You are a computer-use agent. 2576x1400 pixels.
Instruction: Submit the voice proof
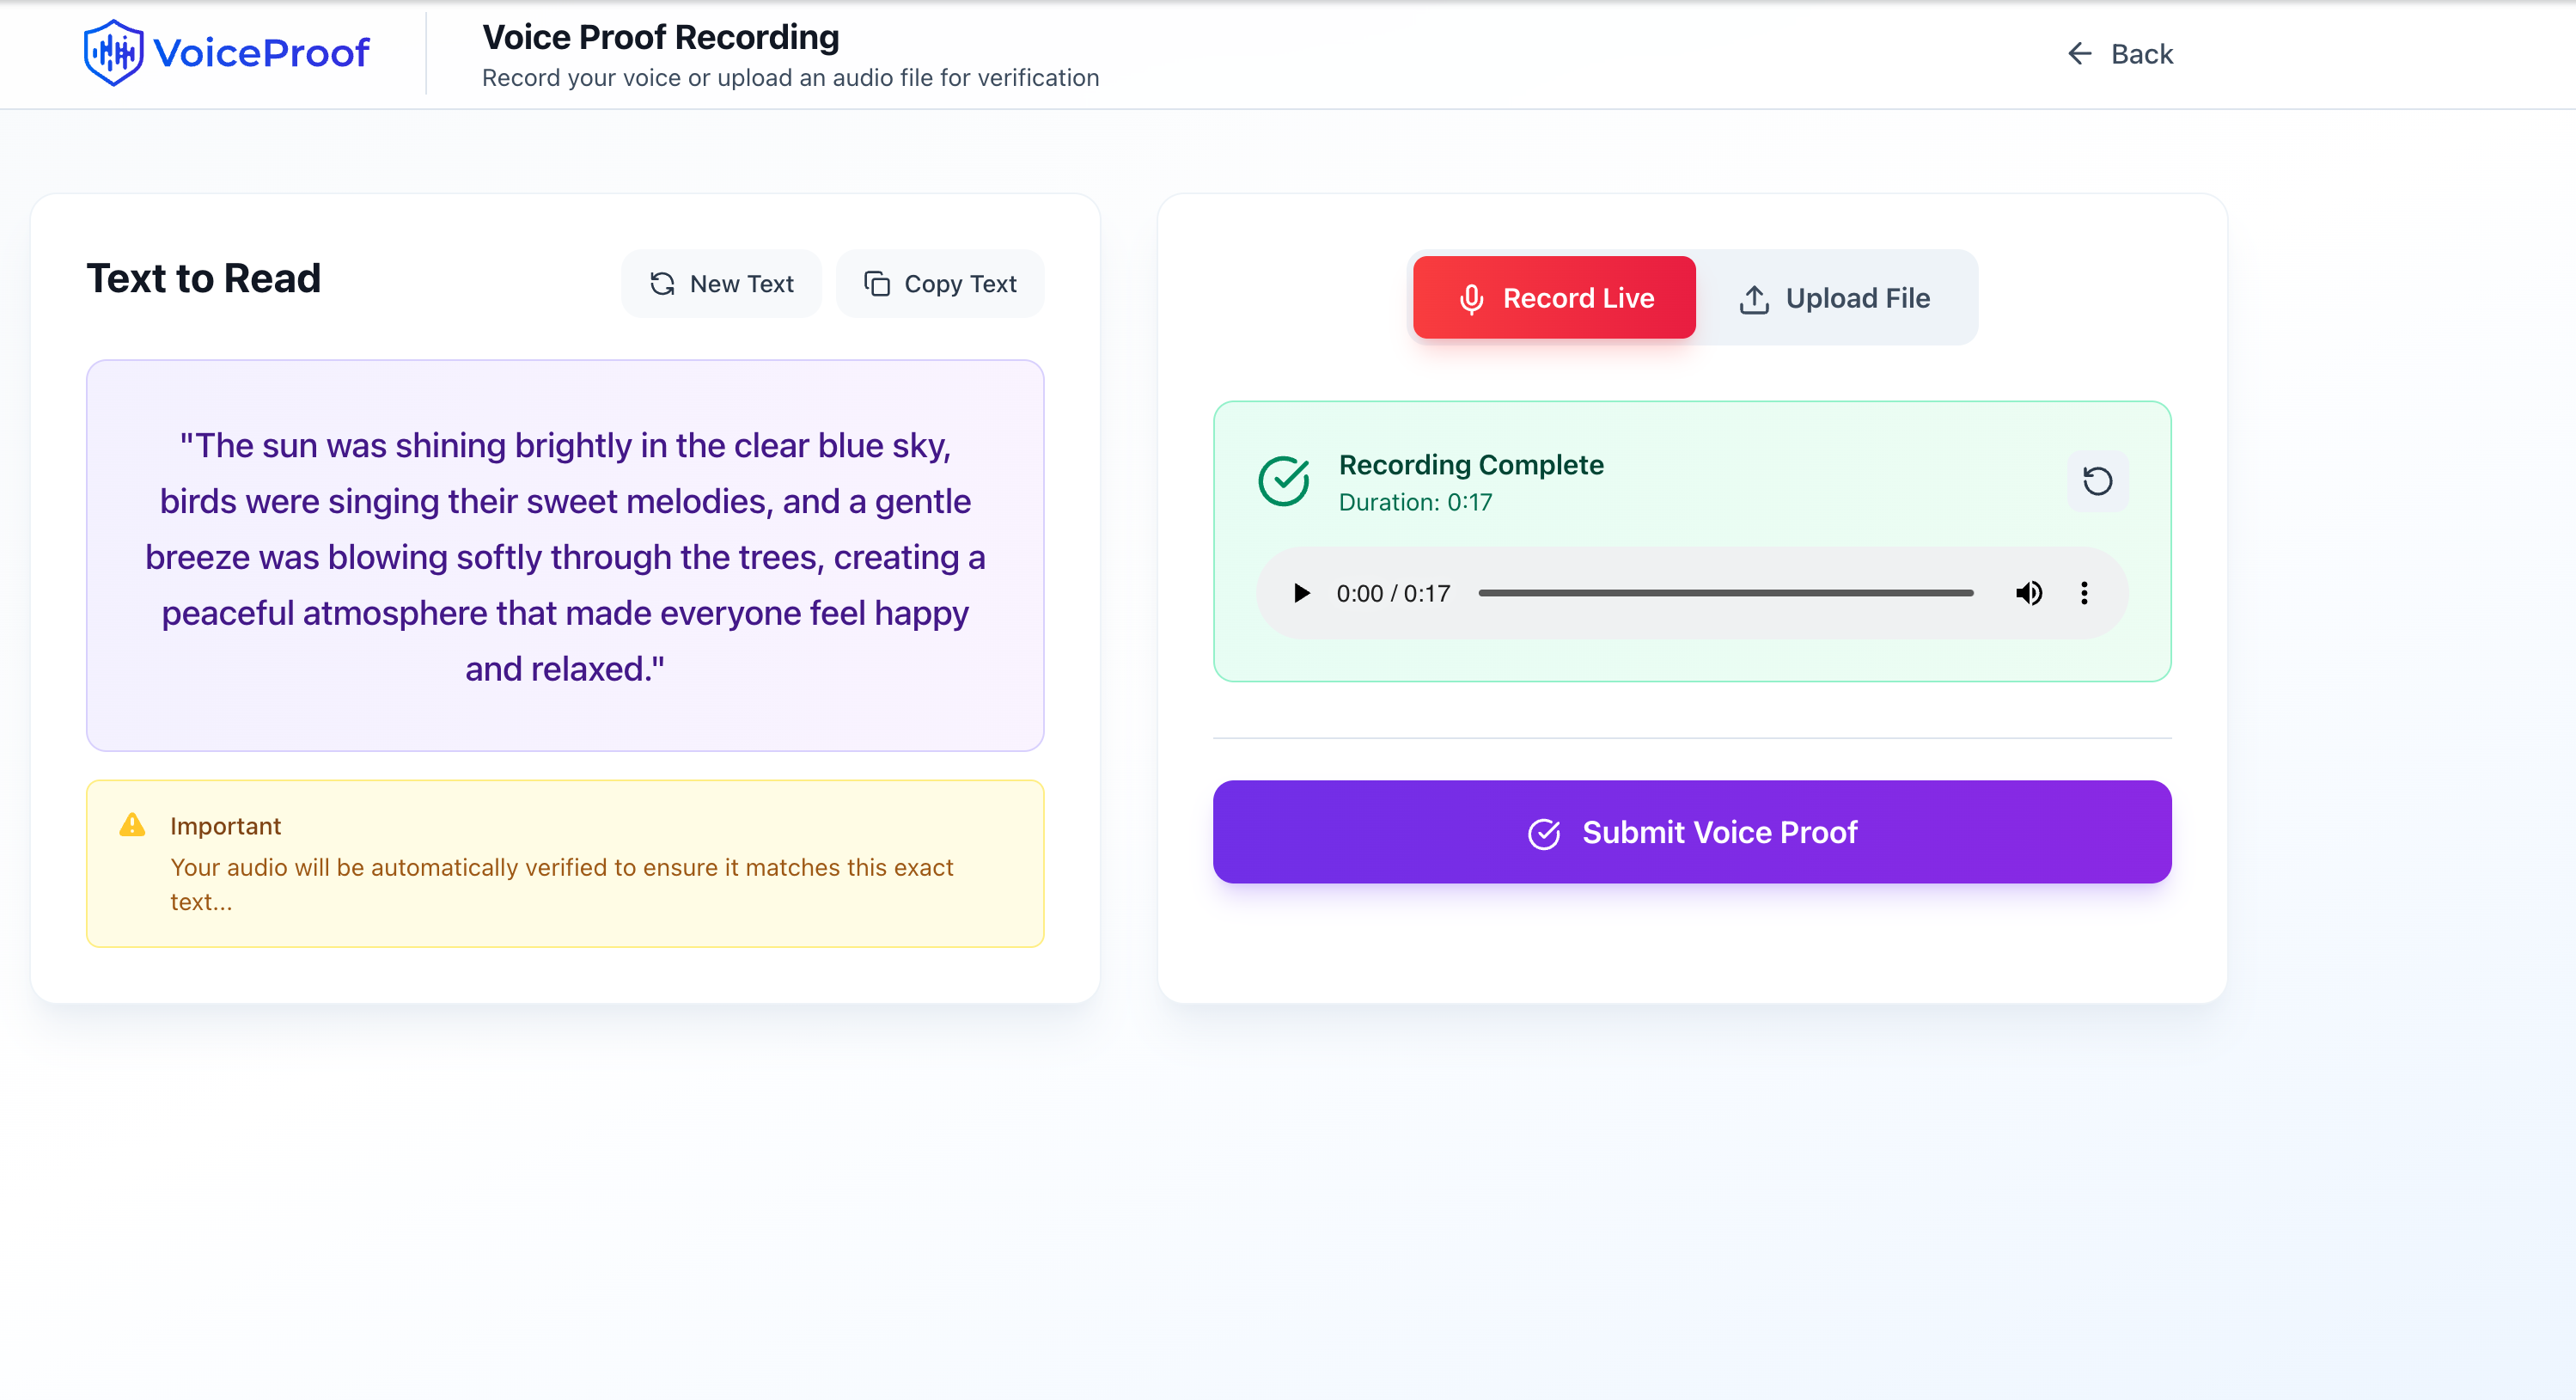(1692, 832)
